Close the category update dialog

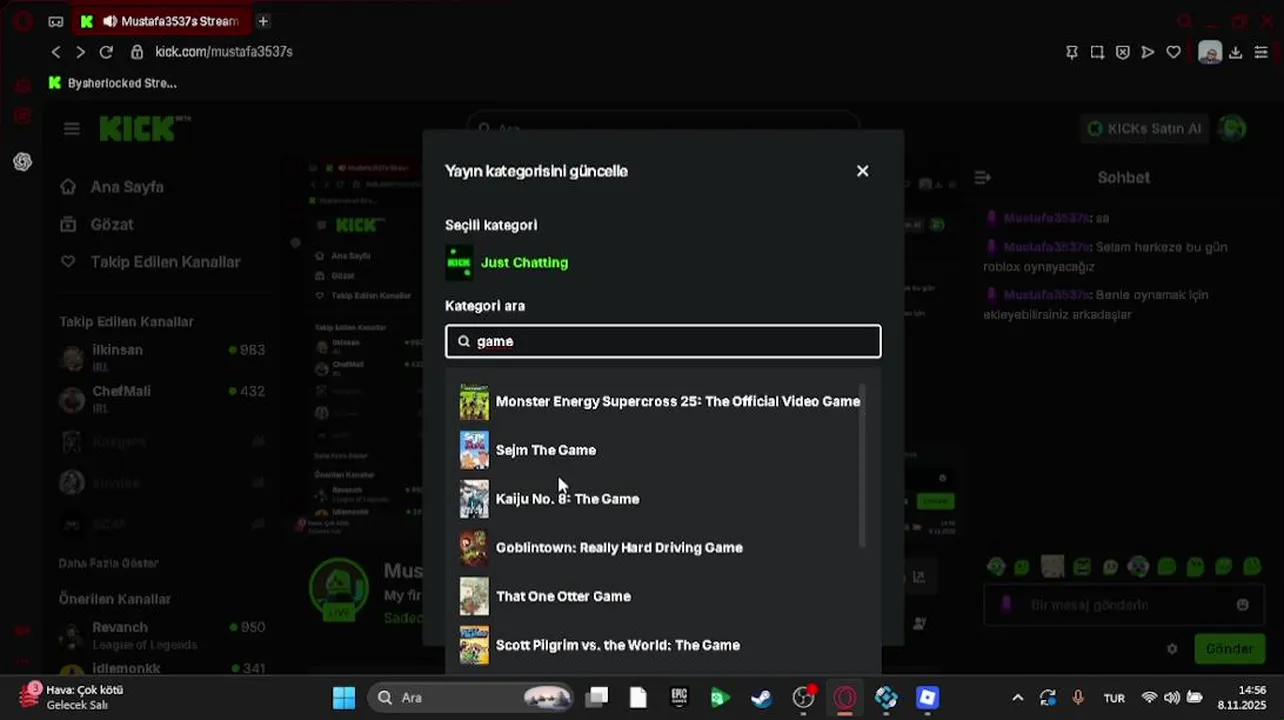click(862, 171)
